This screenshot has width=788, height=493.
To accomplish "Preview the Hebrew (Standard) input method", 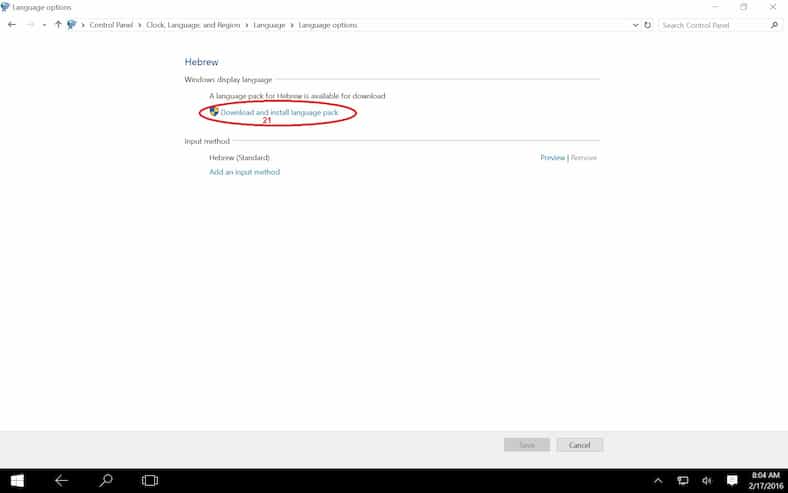I will 552,158.
